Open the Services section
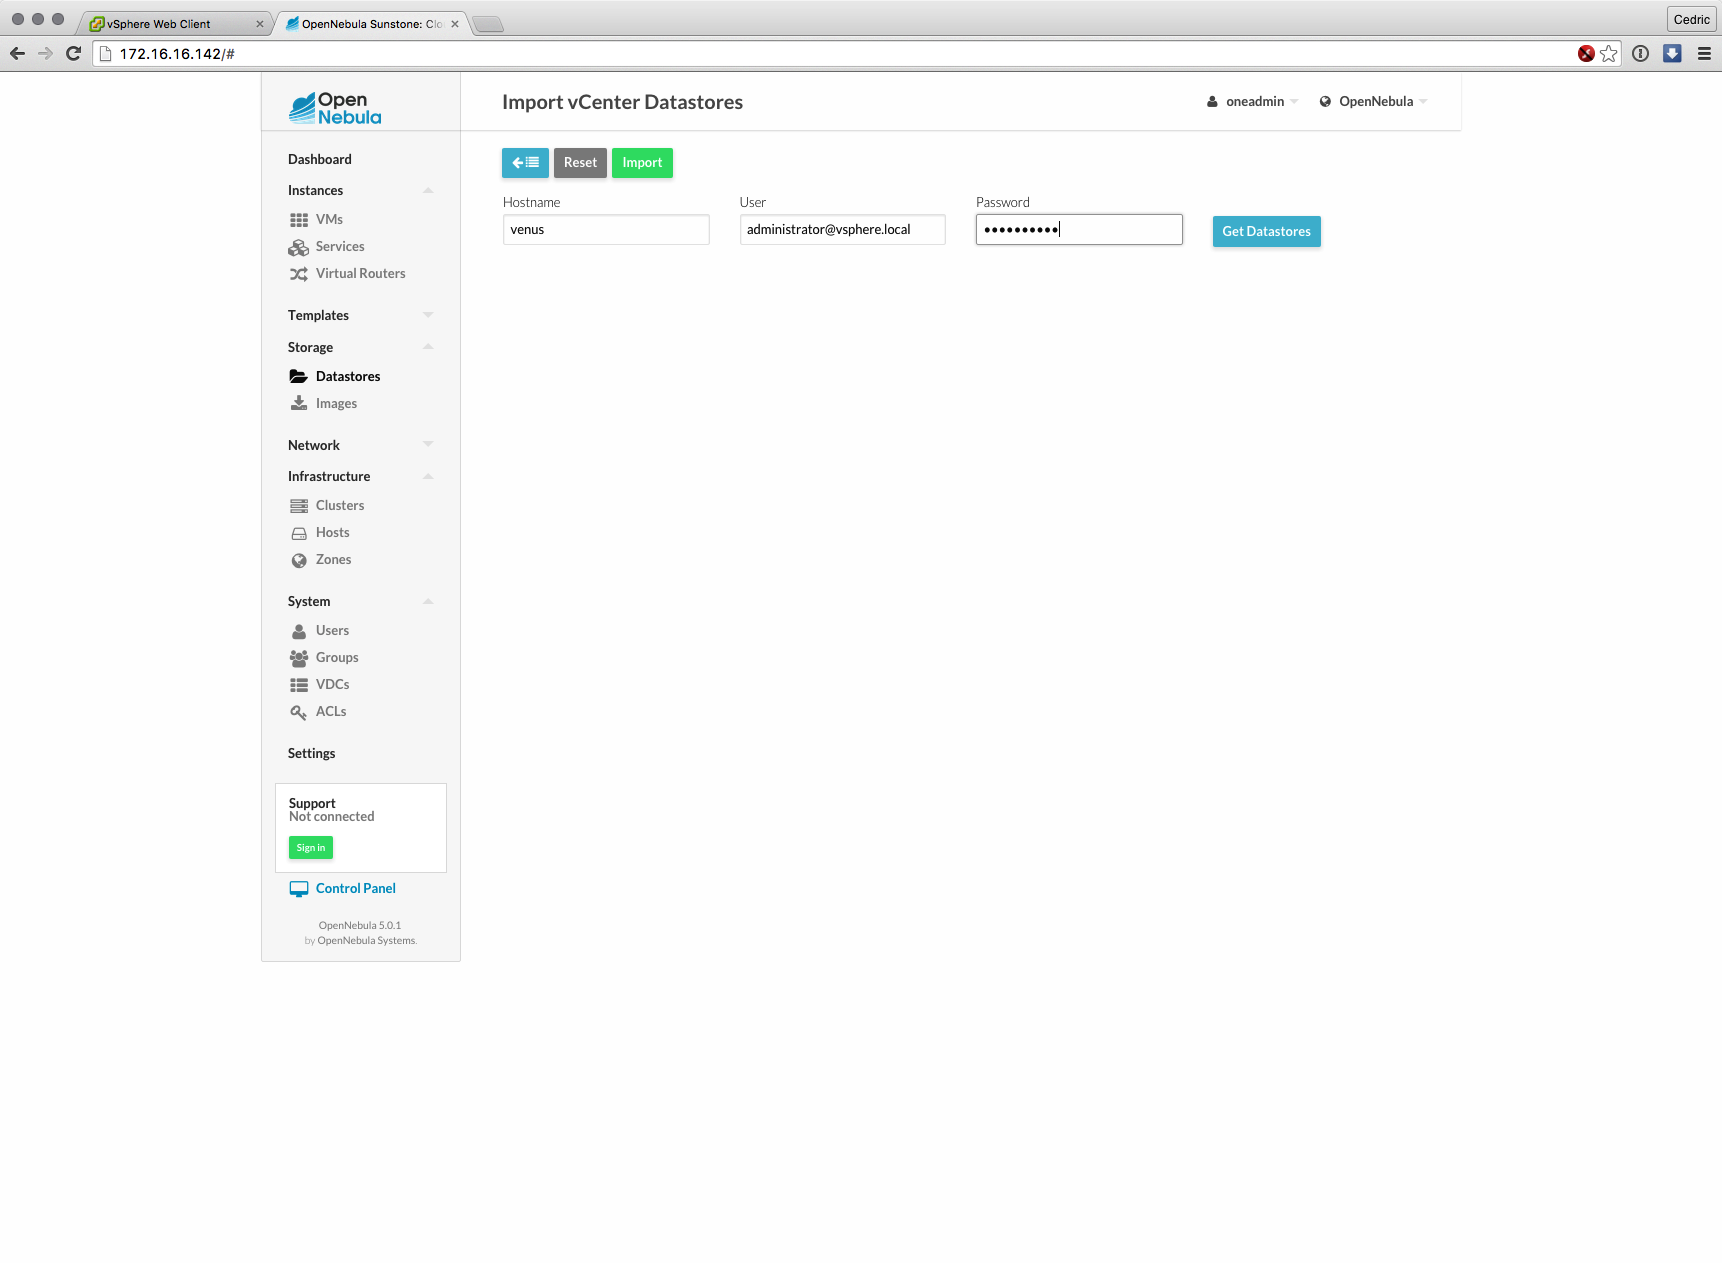The width and height of the screenshot is (1722, 1263). [339, 246]
